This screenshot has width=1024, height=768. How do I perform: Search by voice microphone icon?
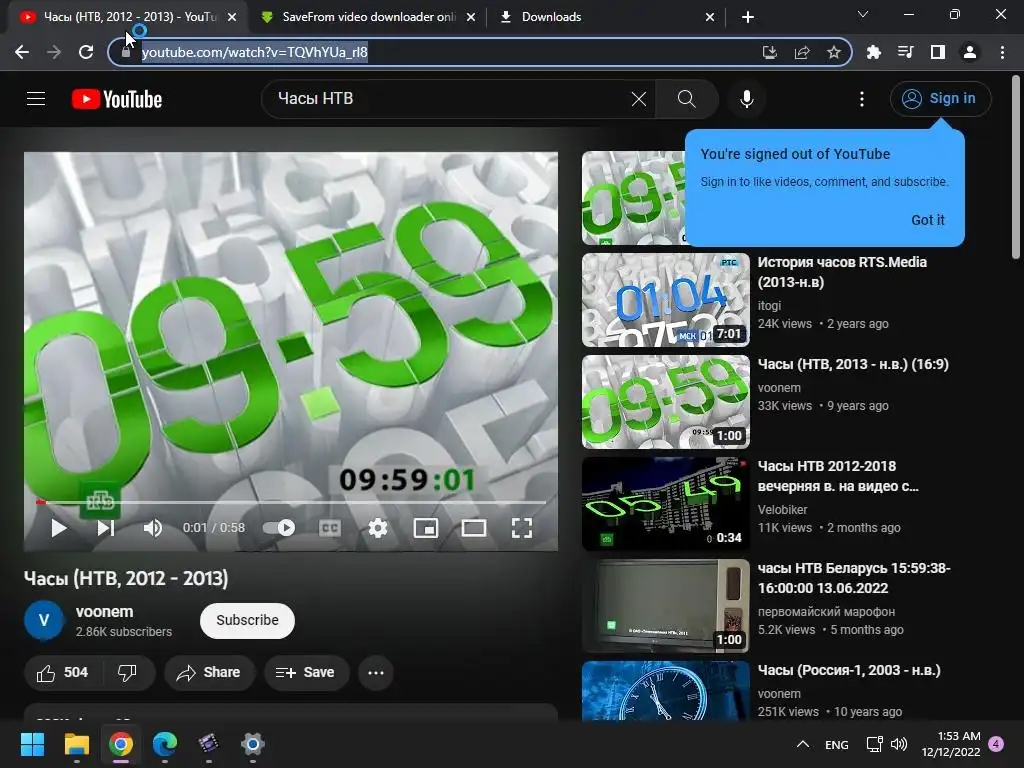point(746,99)
